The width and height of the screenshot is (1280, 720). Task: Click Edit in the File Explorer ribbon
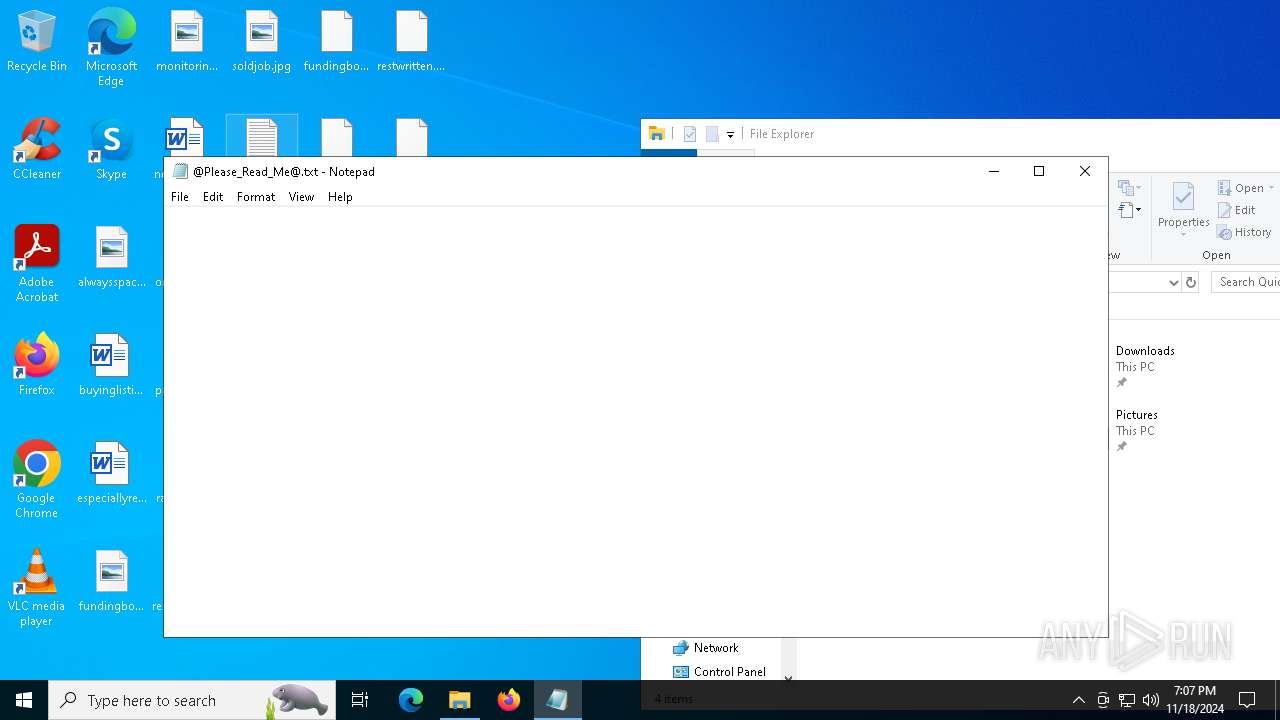pos(1237,210)
